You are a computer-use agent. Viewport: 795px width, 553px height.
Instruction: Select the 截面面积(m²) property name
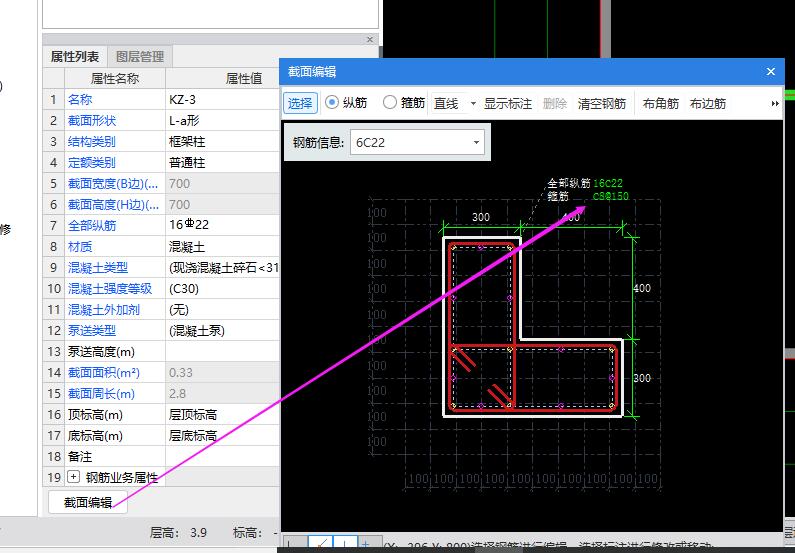(x=104, y=373)
